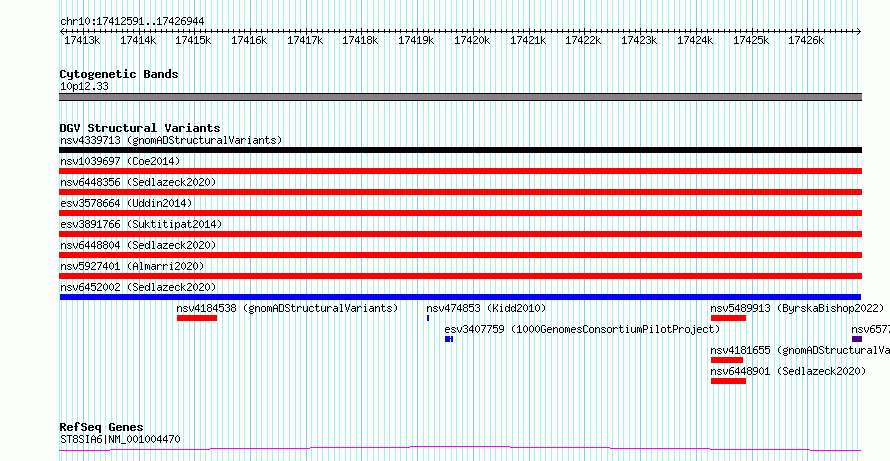
Task: Click nsv4339713 gnomADStructuralVariants label
Action: [x=171, y=140]
